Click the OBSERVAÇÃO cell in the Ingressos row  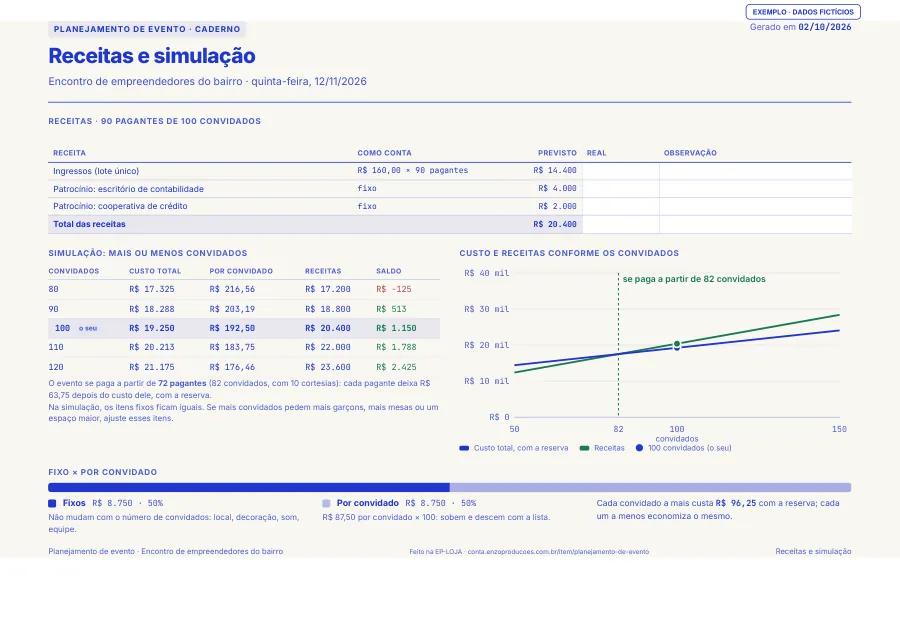[x=755, y=171]
